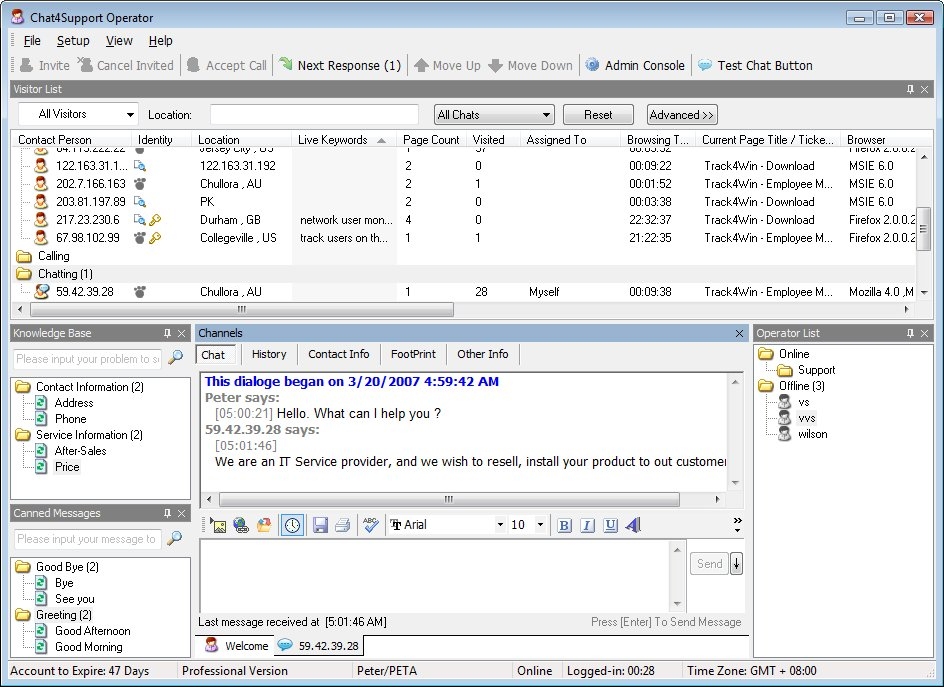Click the insert image icon in chat toolbar
Screen dimensions: 944x687
coord(218,525)
